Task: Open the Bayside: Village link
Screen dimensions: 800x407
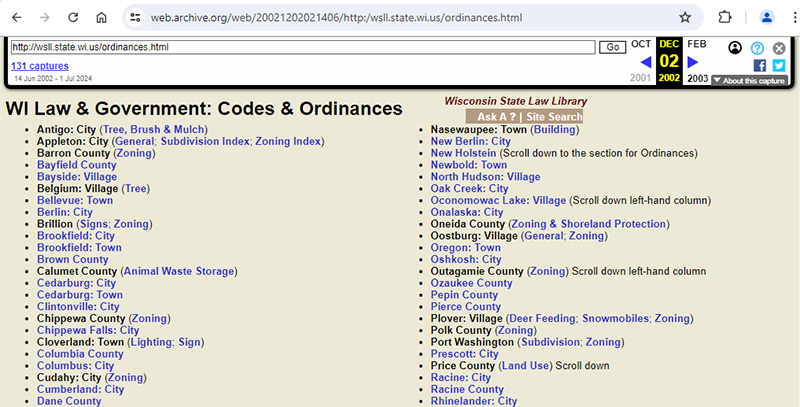Action: [77, 176]
